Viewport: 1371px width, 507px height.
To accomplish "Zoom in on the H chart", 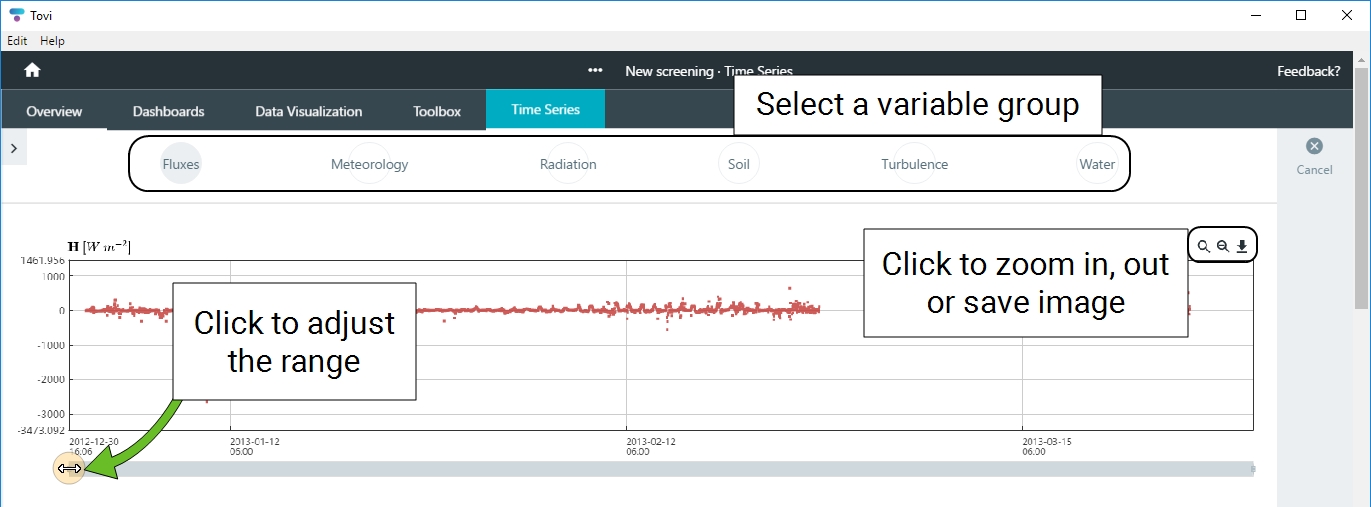I will pyautogui.click(x=1204, y=246).
